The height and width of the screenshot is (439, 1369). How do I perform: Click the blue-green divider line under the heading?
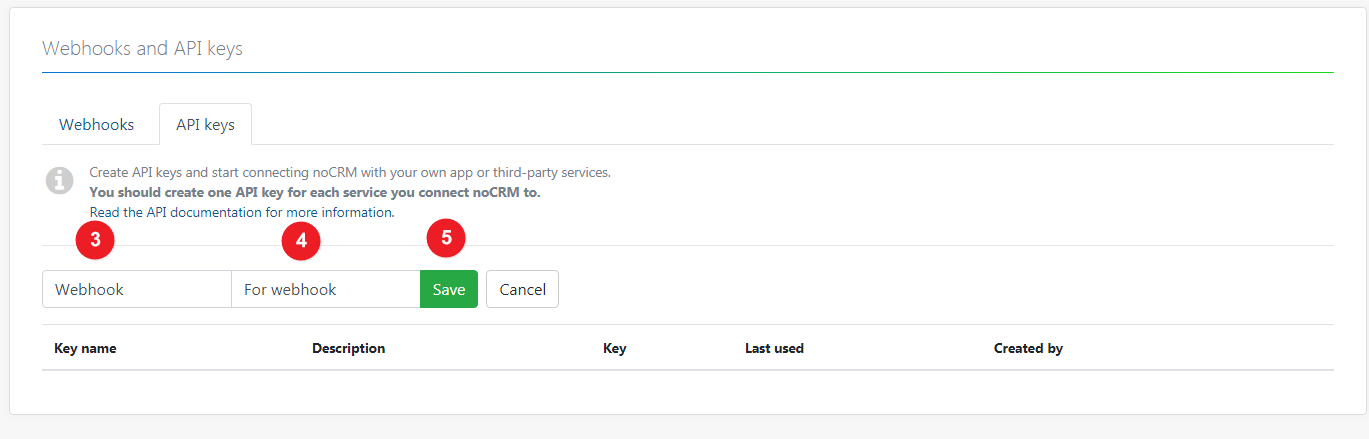click(687, 72)
